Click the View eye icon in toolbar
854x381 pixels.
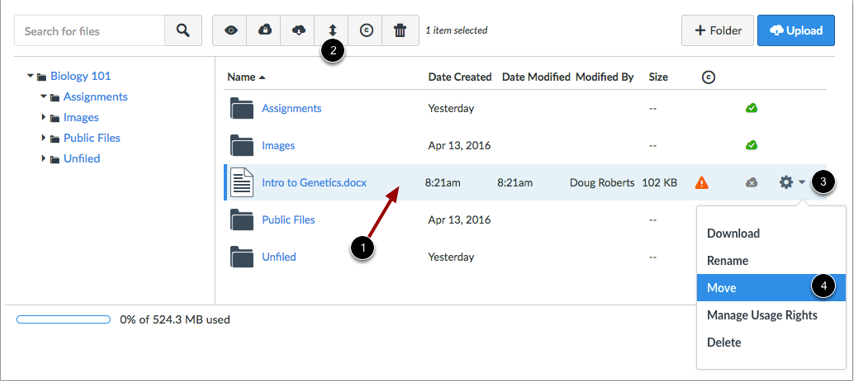point(231,30)
